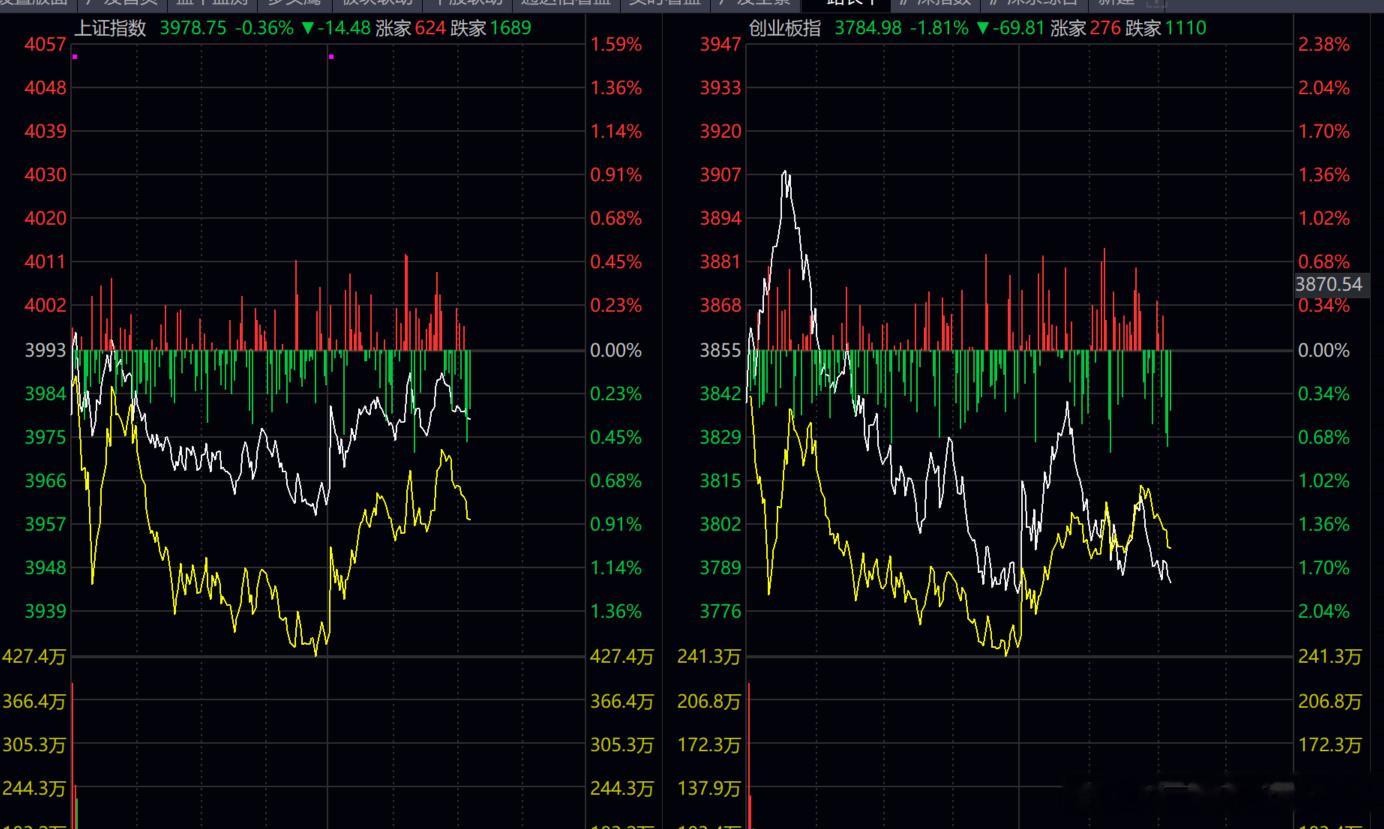1384x829 pixels.
Task: Click the 3939 lowest price label
Action: tap(45, 611)
